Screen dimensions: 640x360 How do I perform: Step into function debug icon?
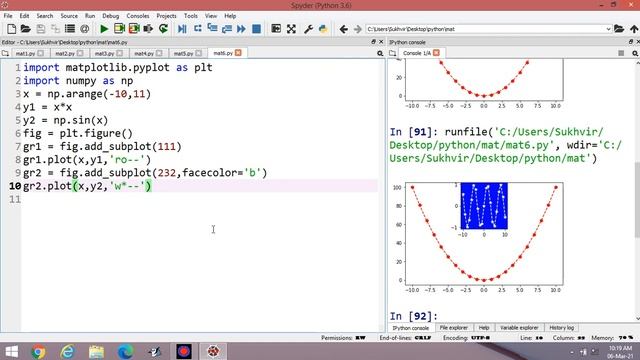[212, 29]
